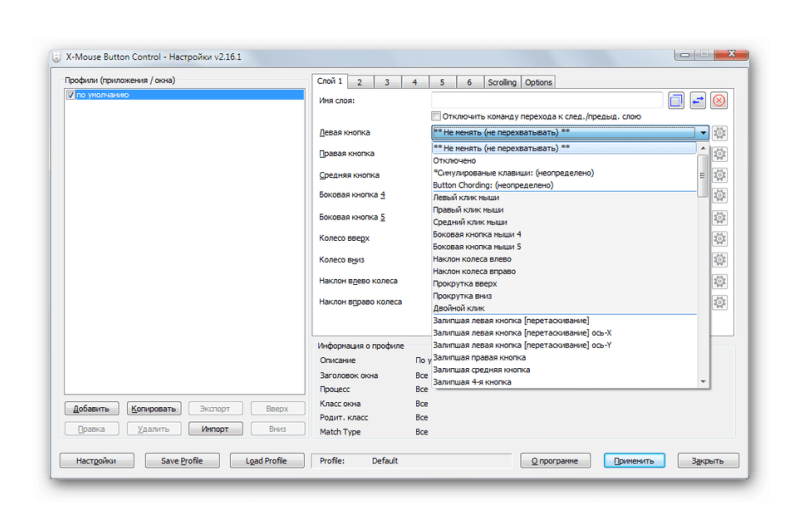800x530 pixels.
Task: Click the Load Profile button
Action: pyautogui.click(x=266, y=461)
